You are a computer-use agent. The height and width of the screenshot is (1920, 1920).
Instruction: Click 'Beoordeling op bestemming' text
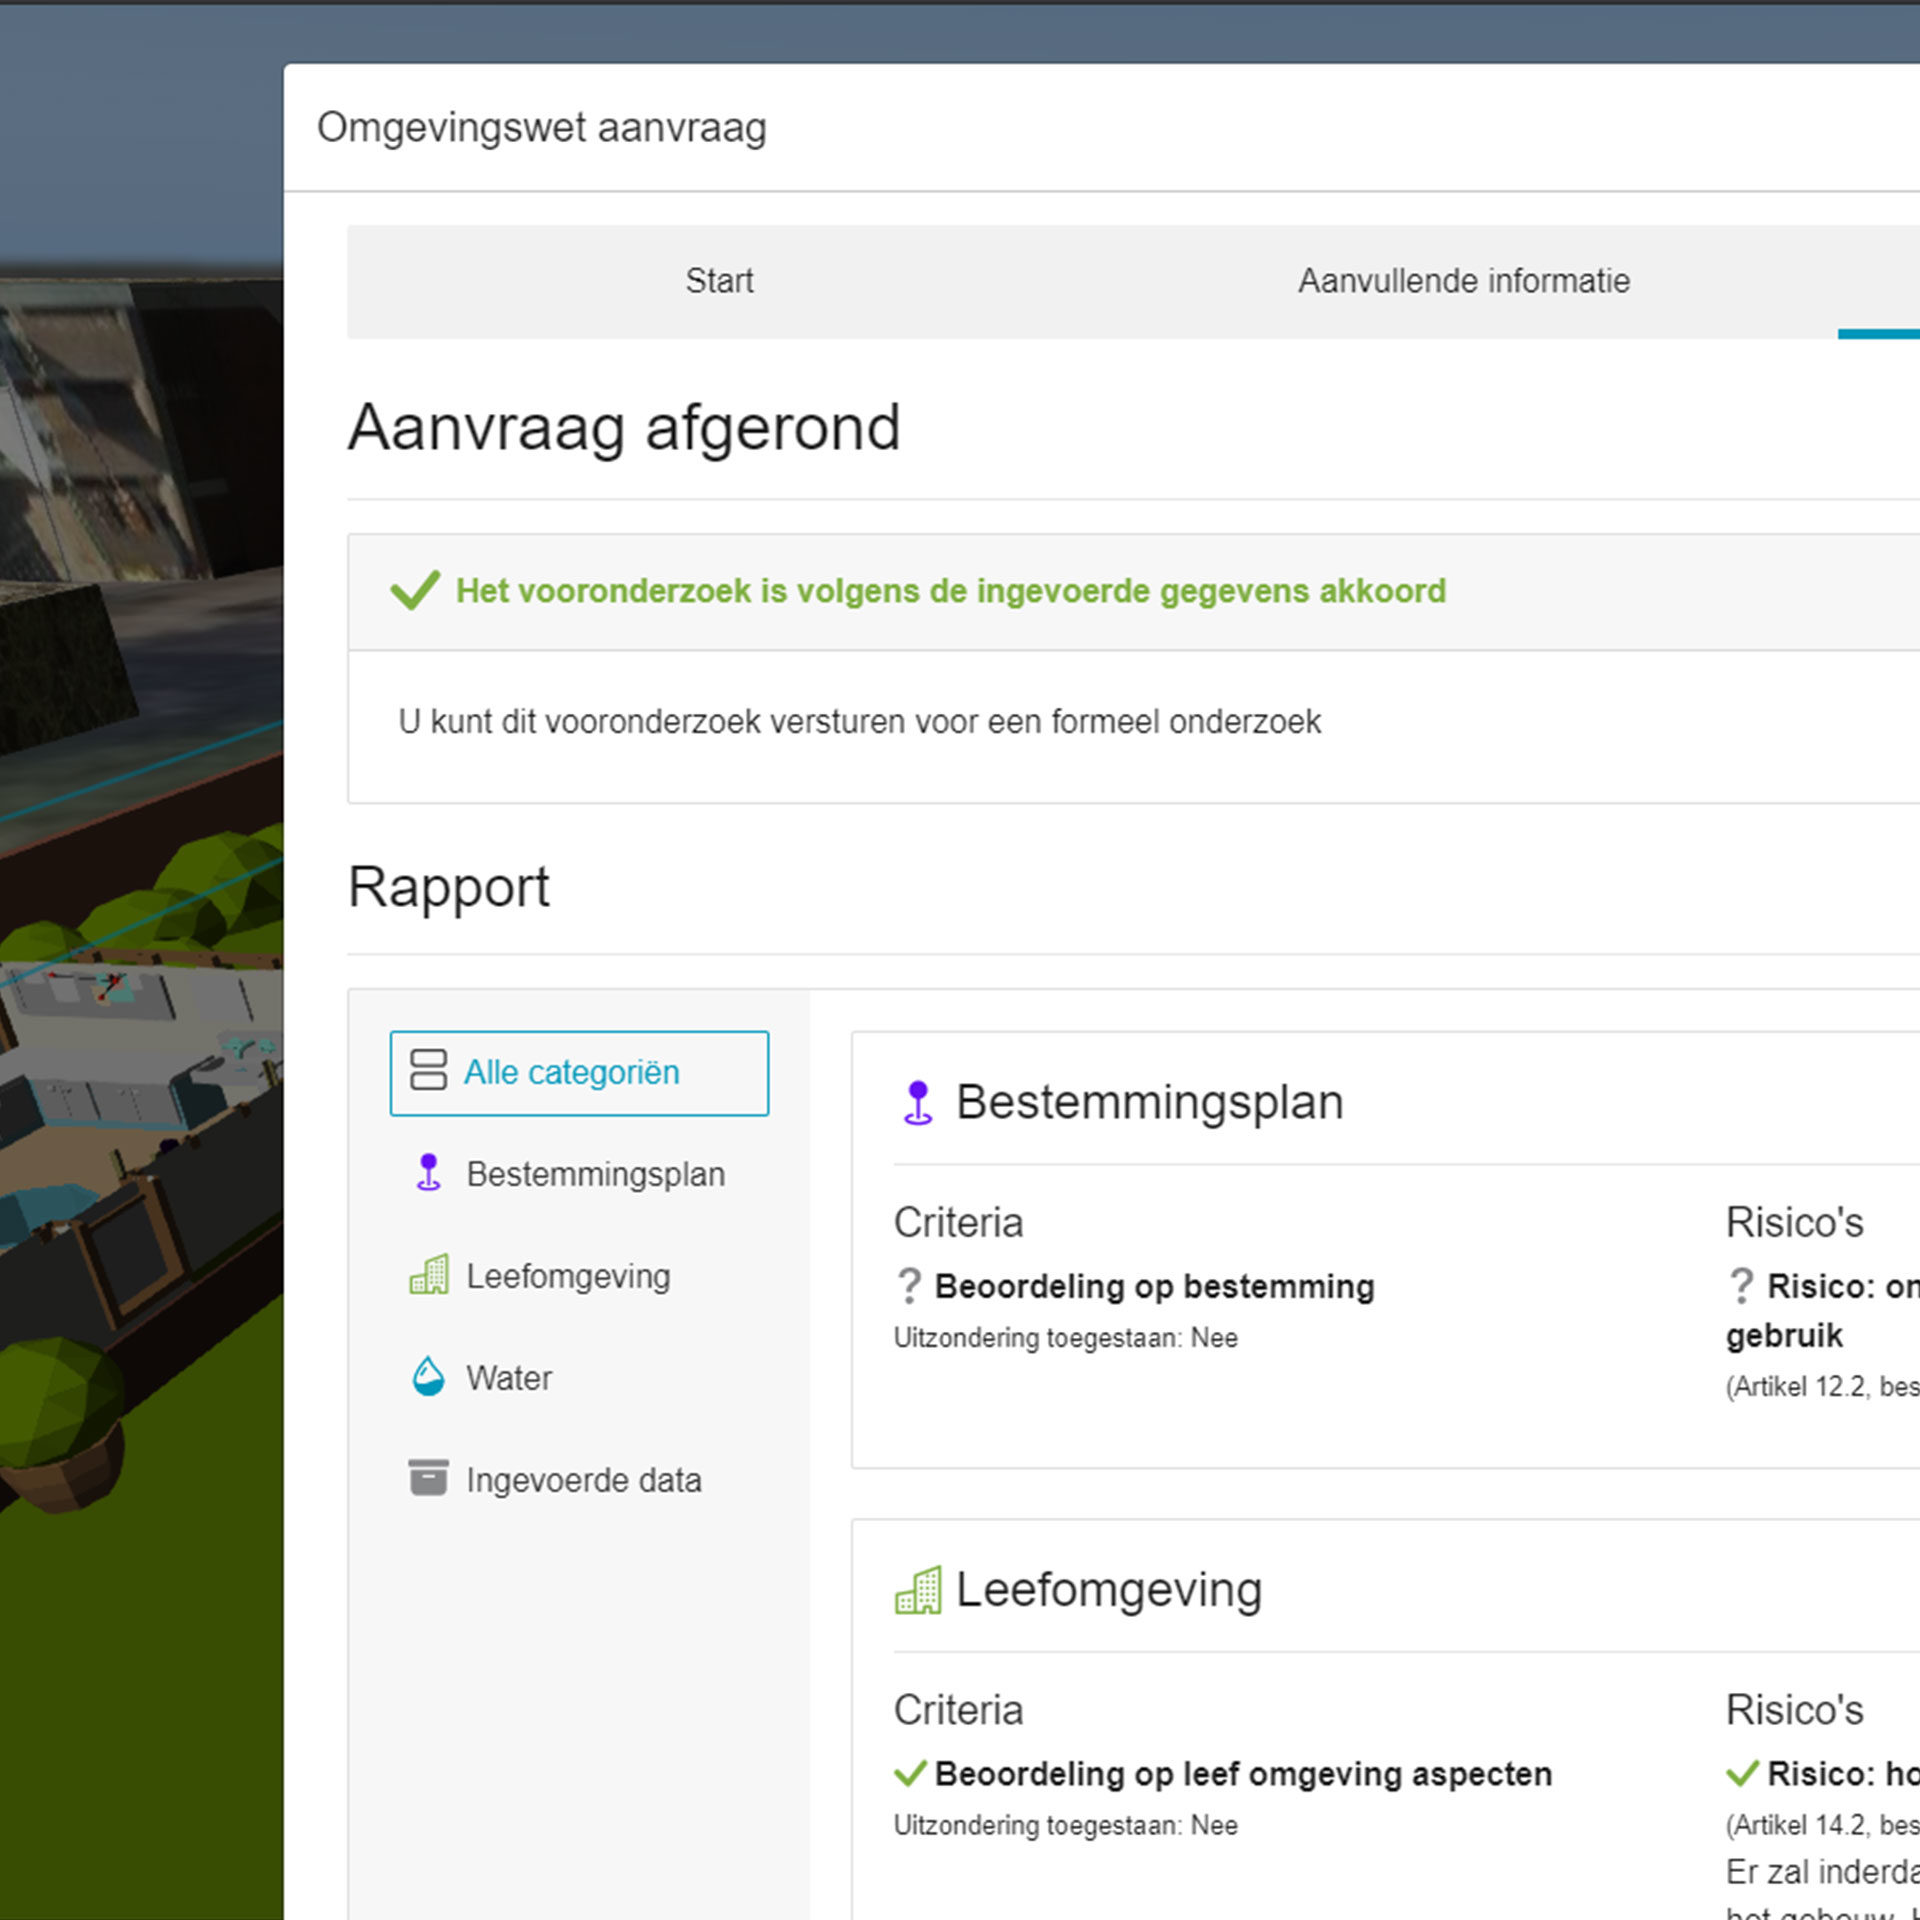point(1154,1287)
